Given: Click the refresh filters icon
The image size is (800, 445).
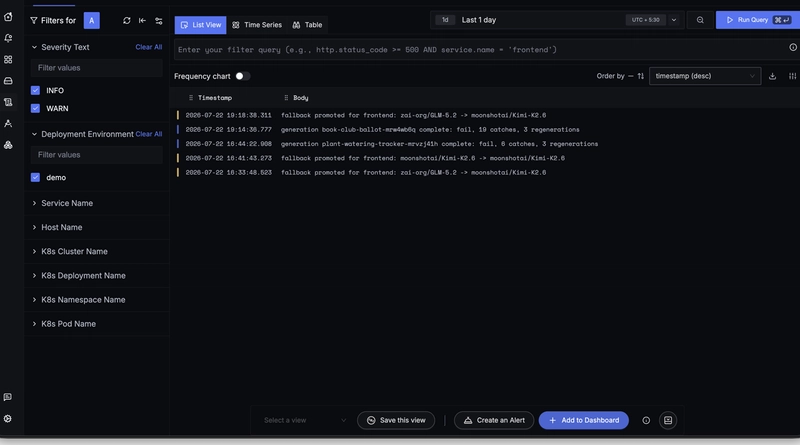Looking at the screenshot, I should pyautogui.click(x=127, y=20).
